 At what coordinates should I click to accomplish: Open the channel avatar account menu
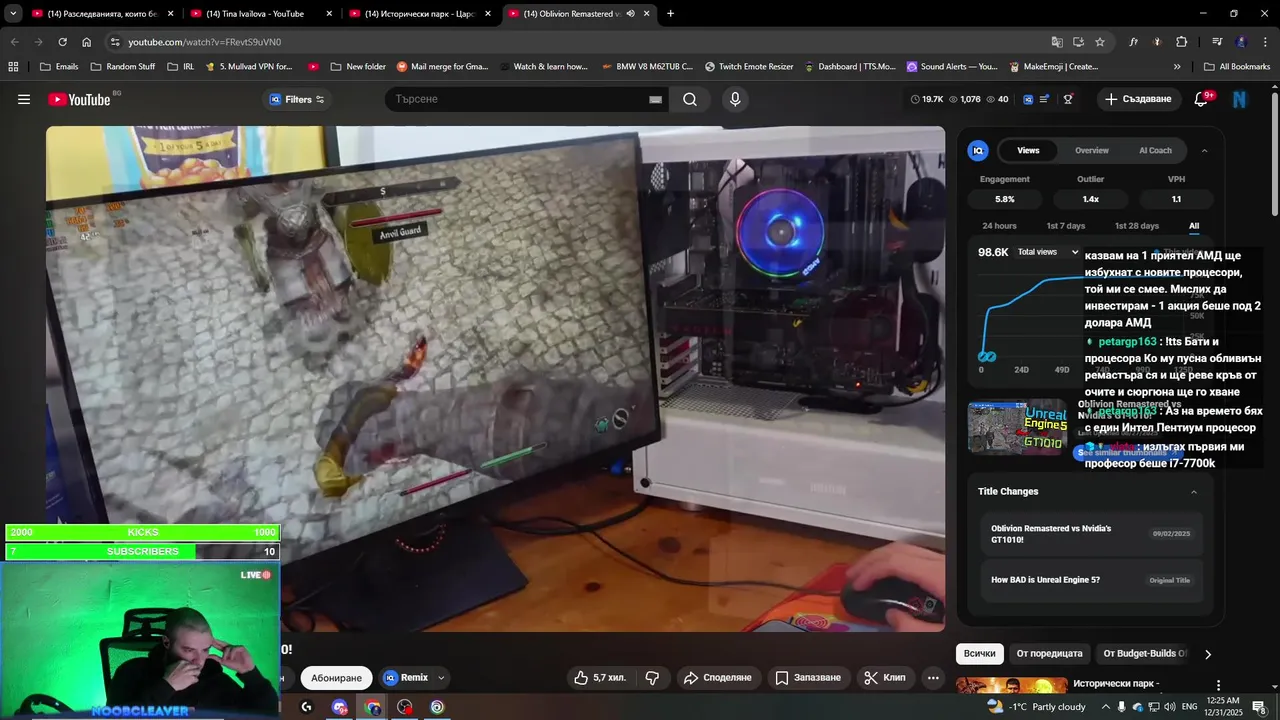pos(1240,99)
